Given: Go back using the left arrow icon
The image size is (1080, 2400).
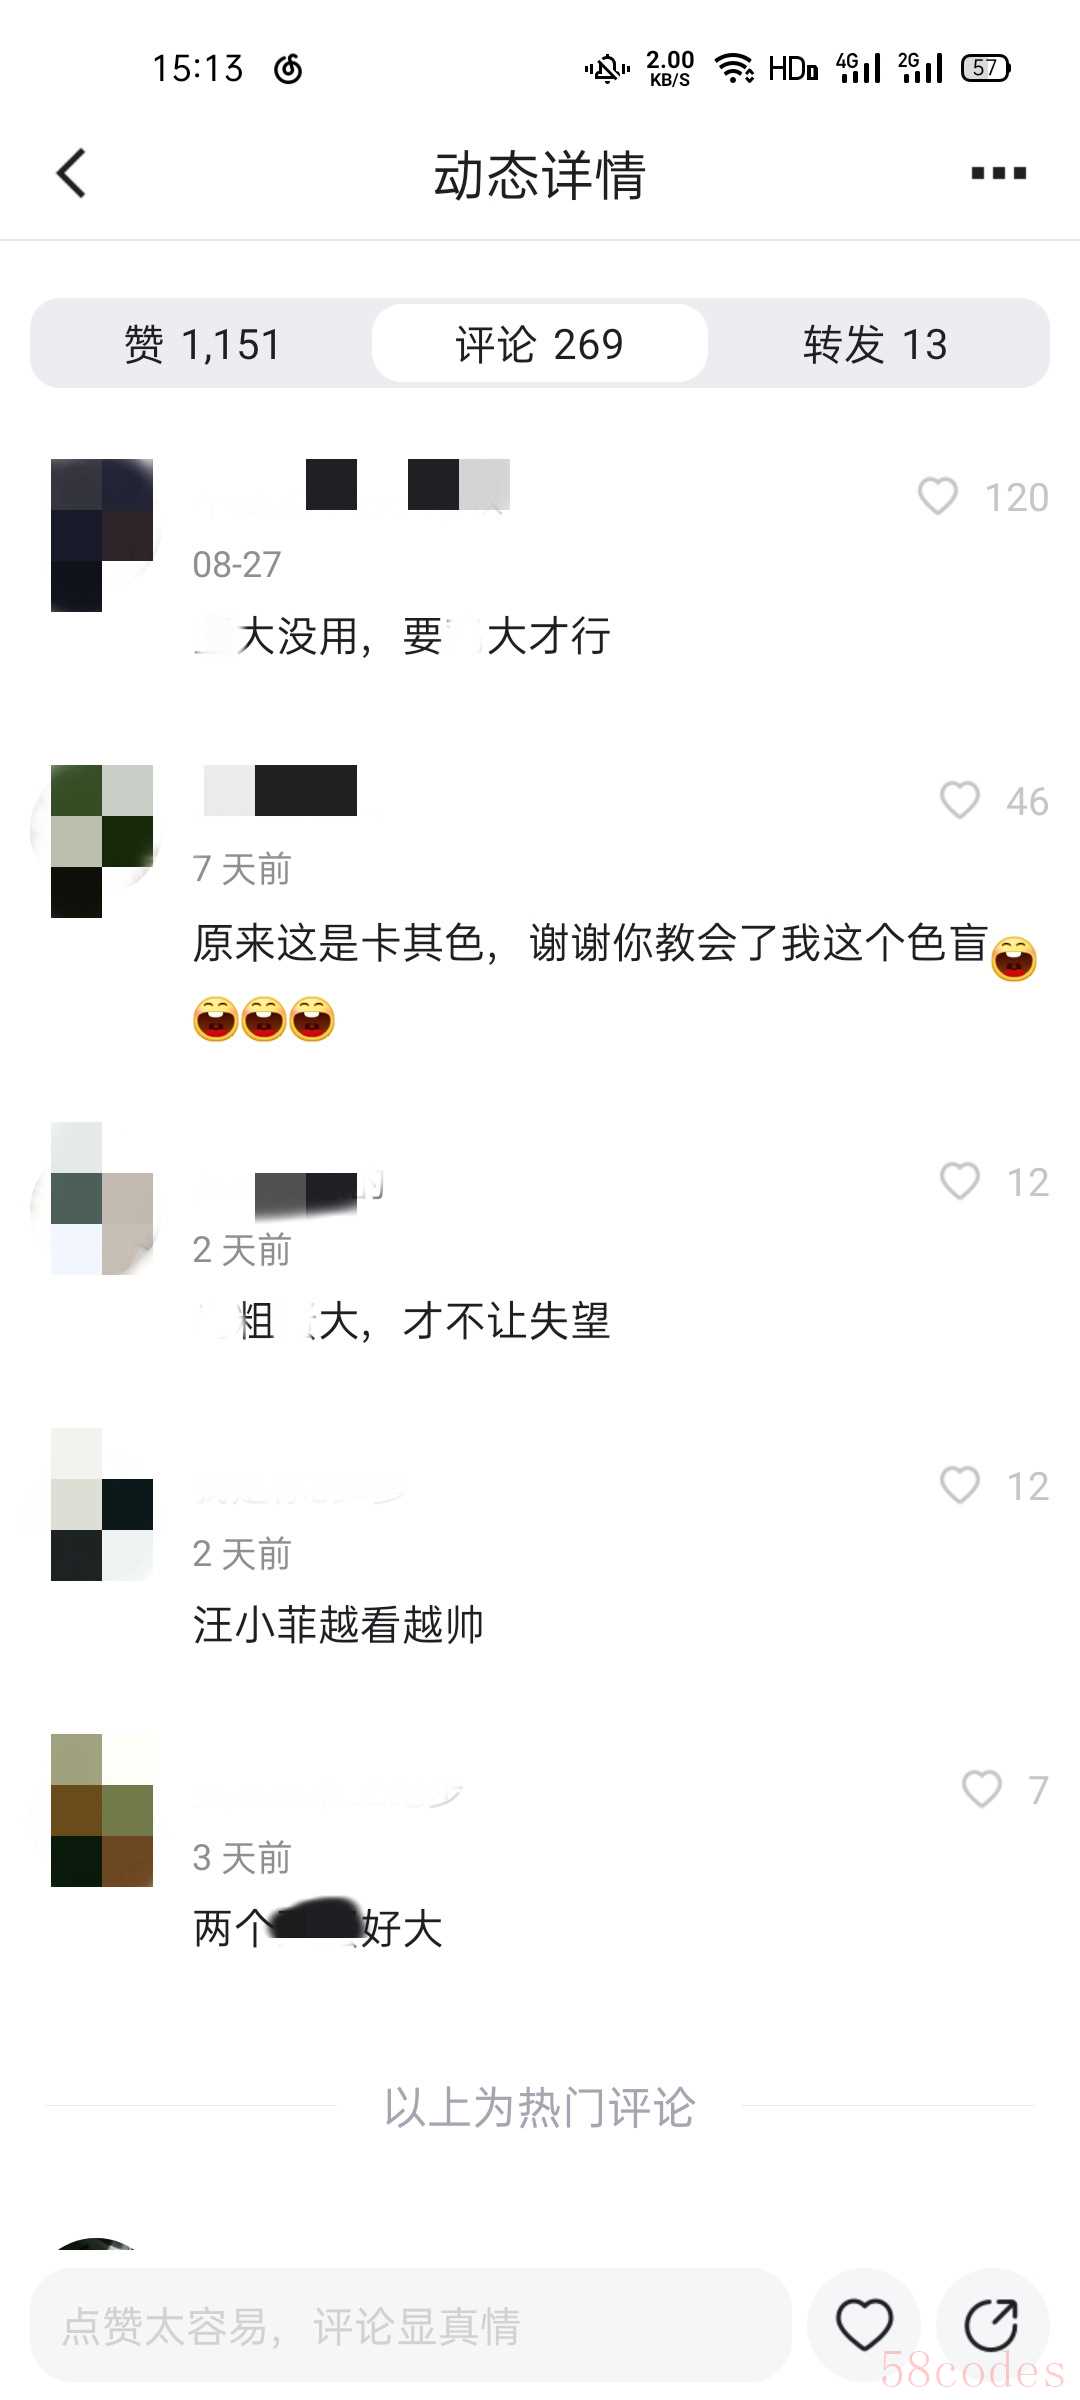Looking at the screenshot, I should [71, 174].
